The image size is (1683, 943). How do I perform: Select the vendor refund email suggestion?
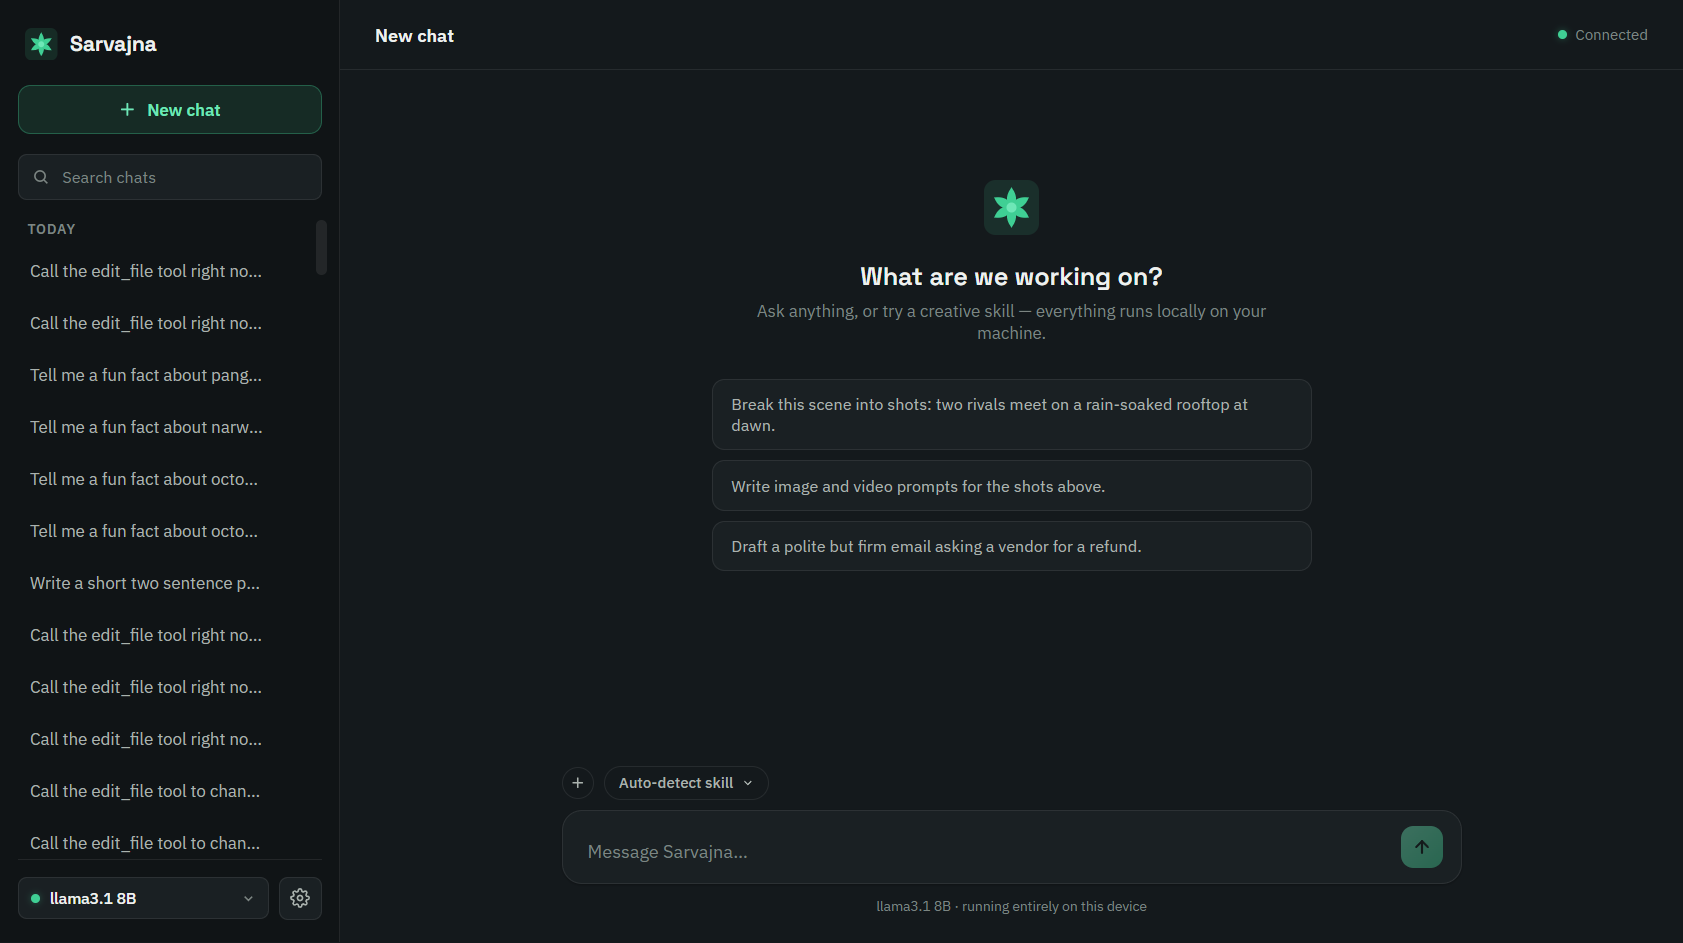pos(1011,546)
